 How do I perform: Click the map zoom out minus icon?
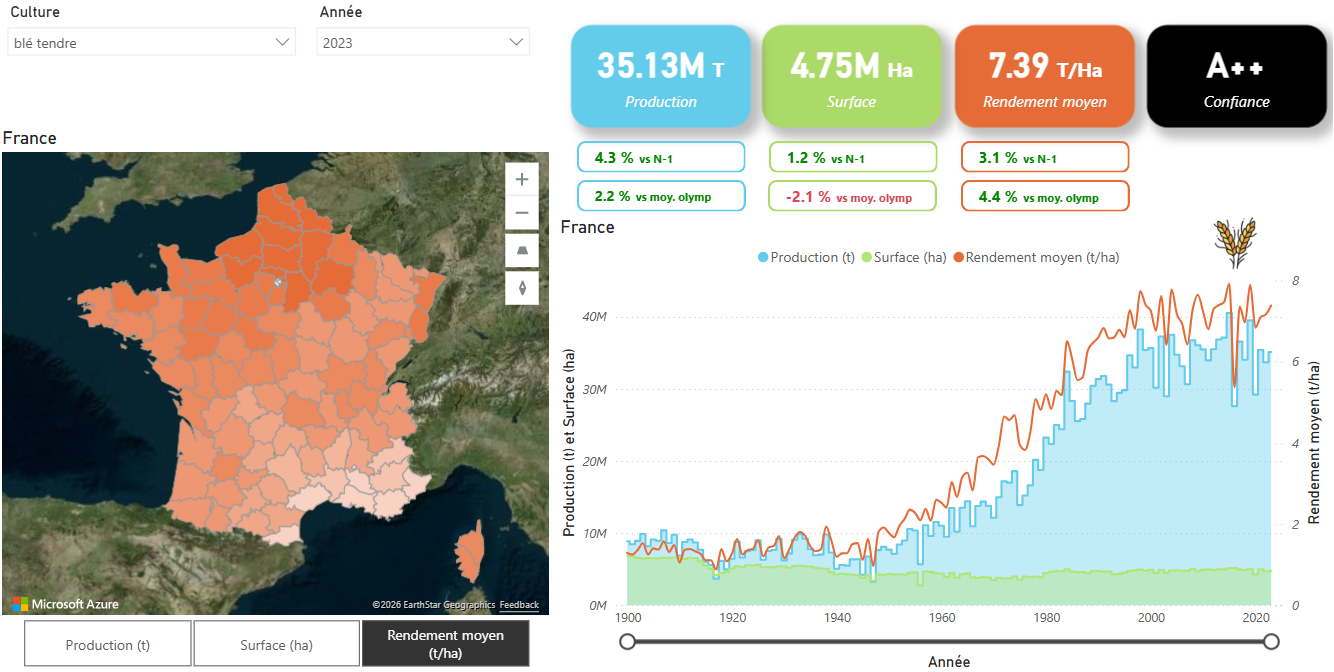521,213
